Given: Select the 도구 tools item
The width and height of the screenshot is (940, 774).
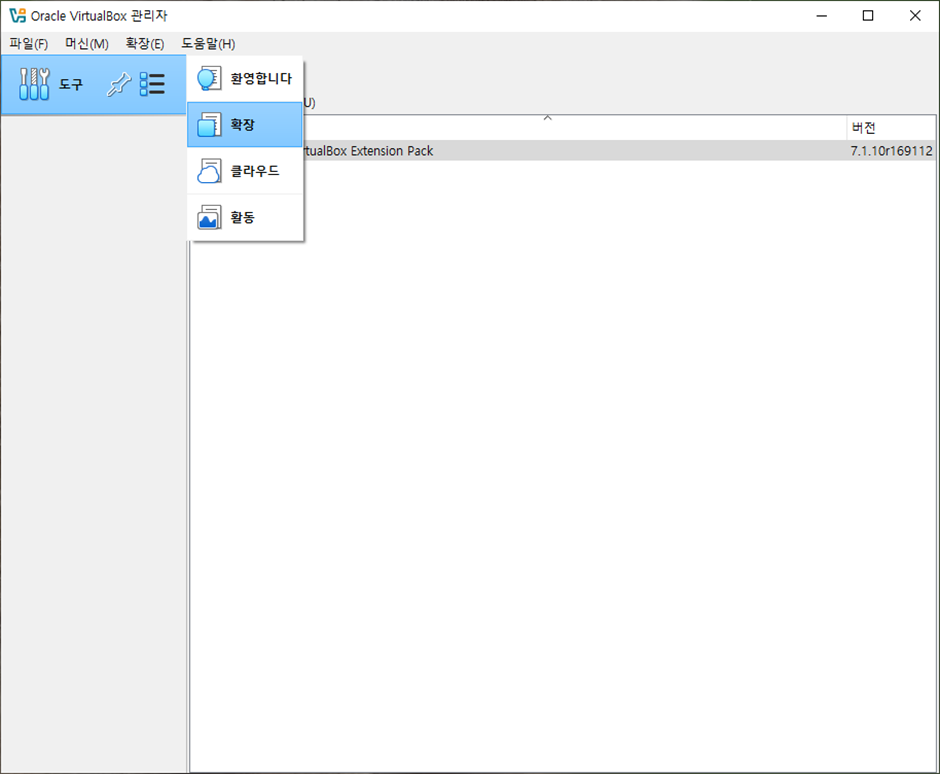Looking at the screenshot, I should tap(93, 85).
